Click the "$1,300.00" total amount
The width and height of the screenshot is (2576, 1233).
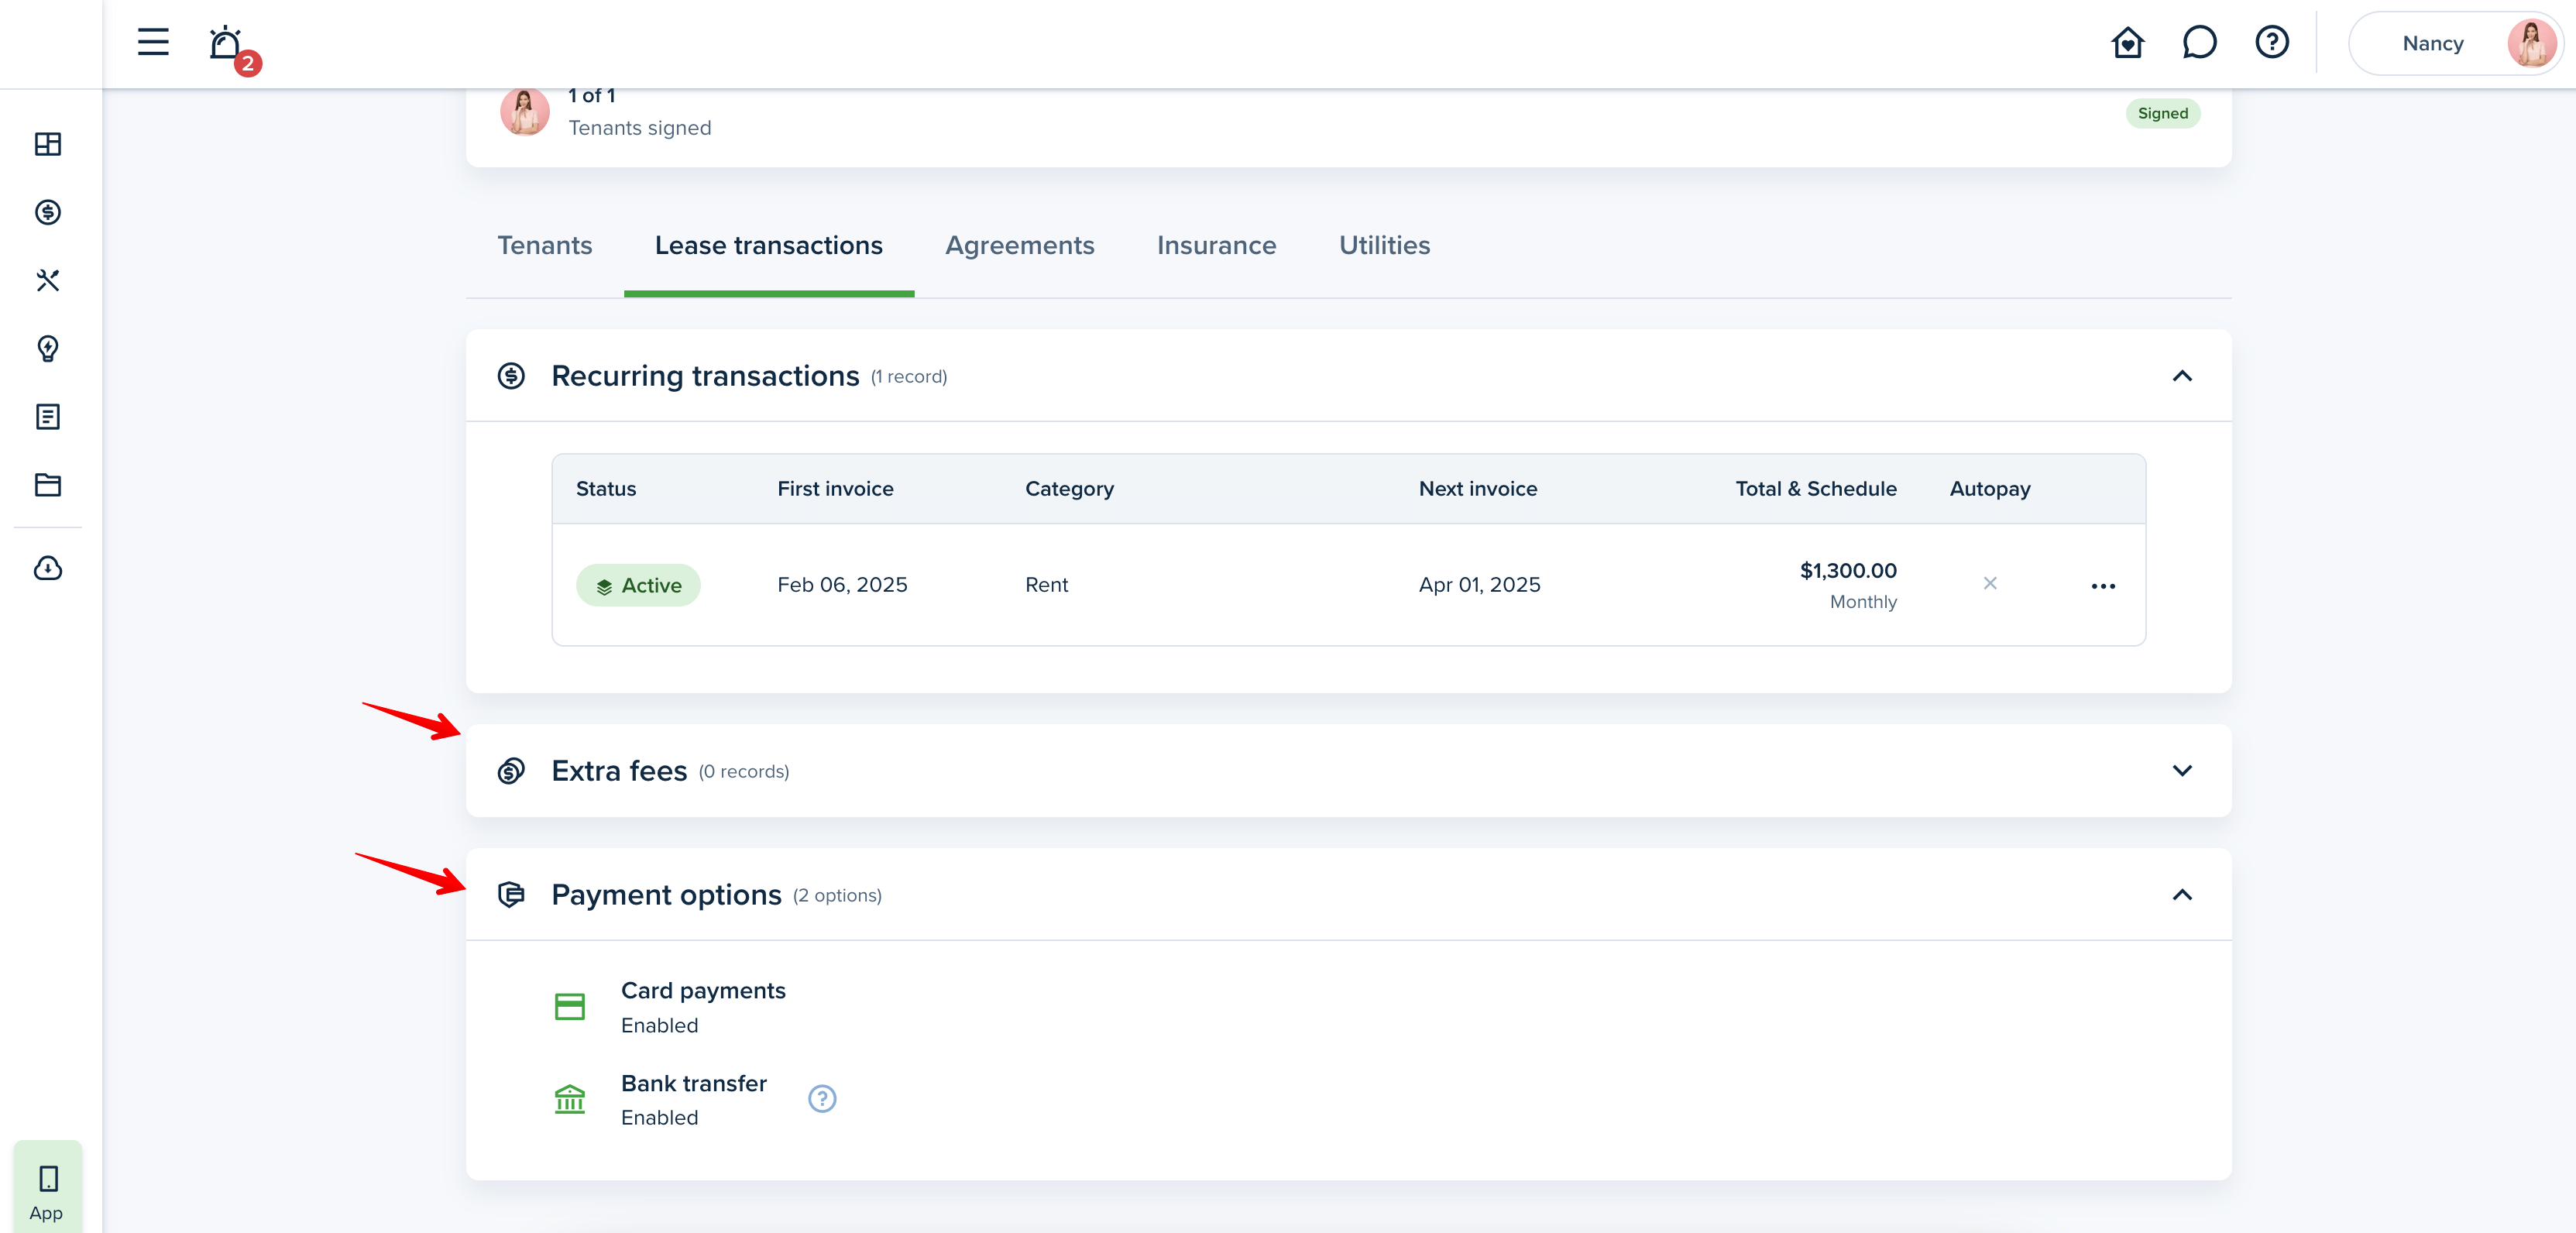pos(1847,570)
